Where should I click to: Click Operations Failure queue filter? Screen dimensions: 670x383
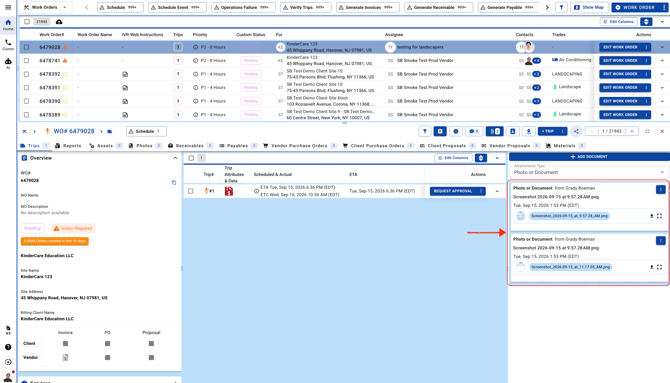244,7
